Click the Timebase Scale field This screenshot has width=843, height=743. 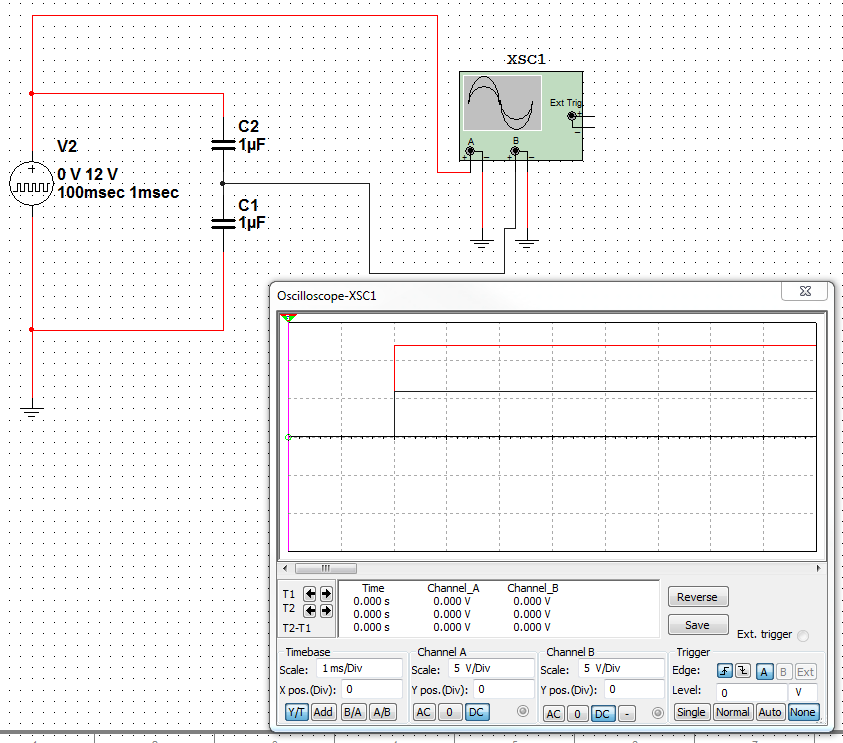(x=358, y=668)
